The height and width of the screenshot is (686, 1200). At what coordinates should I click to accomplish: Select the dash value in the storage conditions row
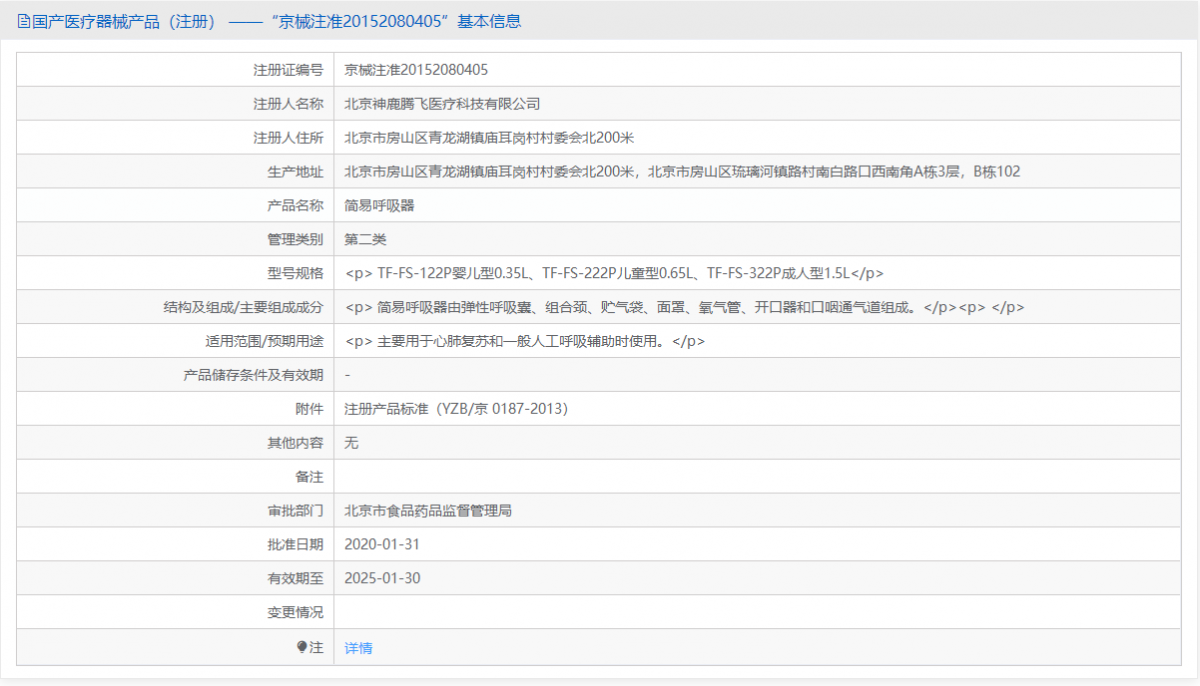(347, 375)
